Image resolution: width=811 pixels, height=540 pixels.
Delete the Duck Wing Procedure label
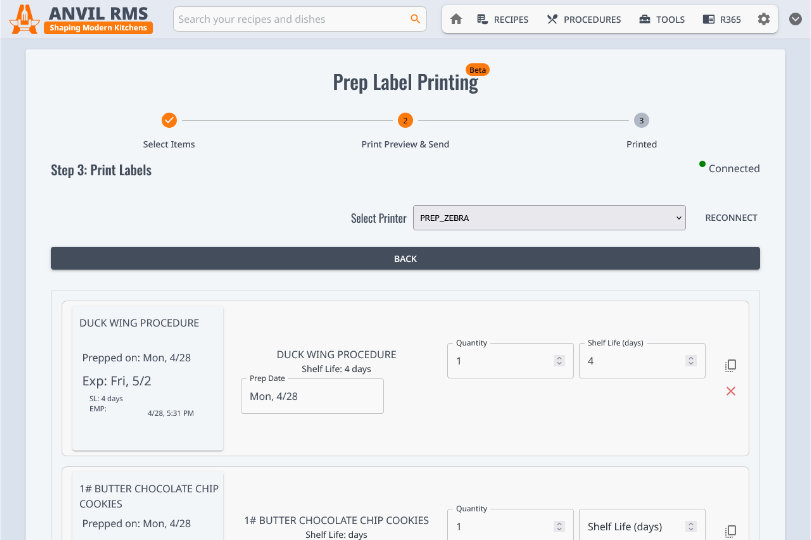730,391
